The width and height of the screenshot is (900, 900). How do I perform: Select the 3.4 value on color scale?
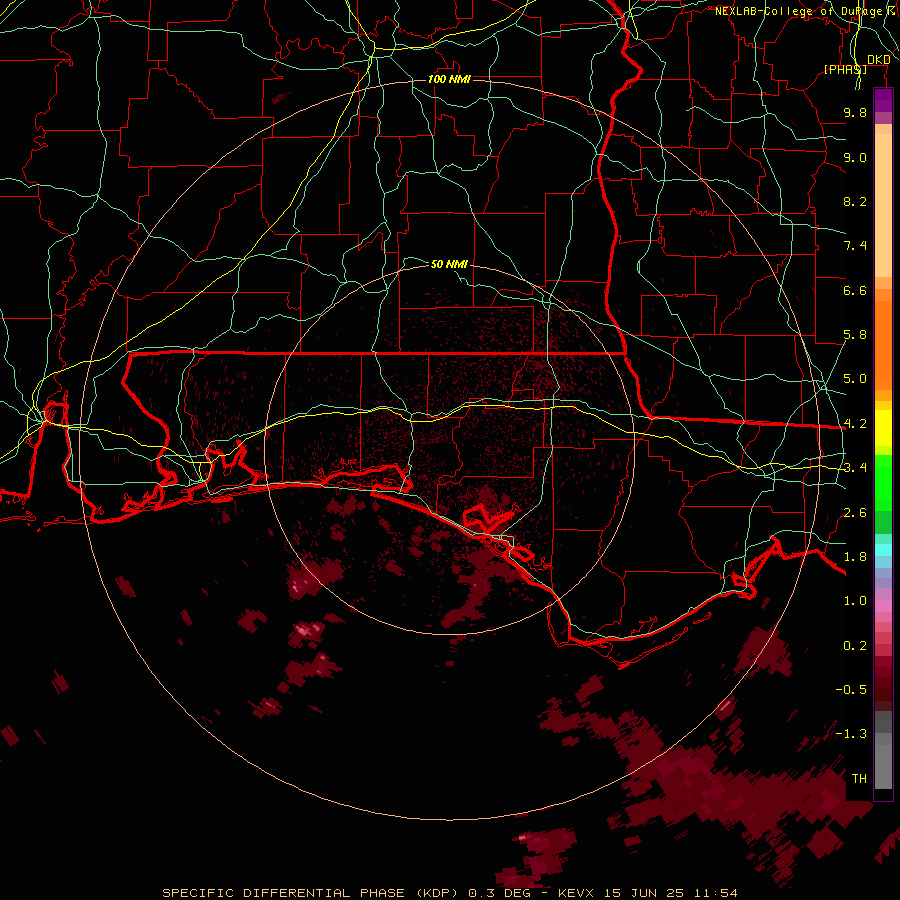click(x=855, y=468)
